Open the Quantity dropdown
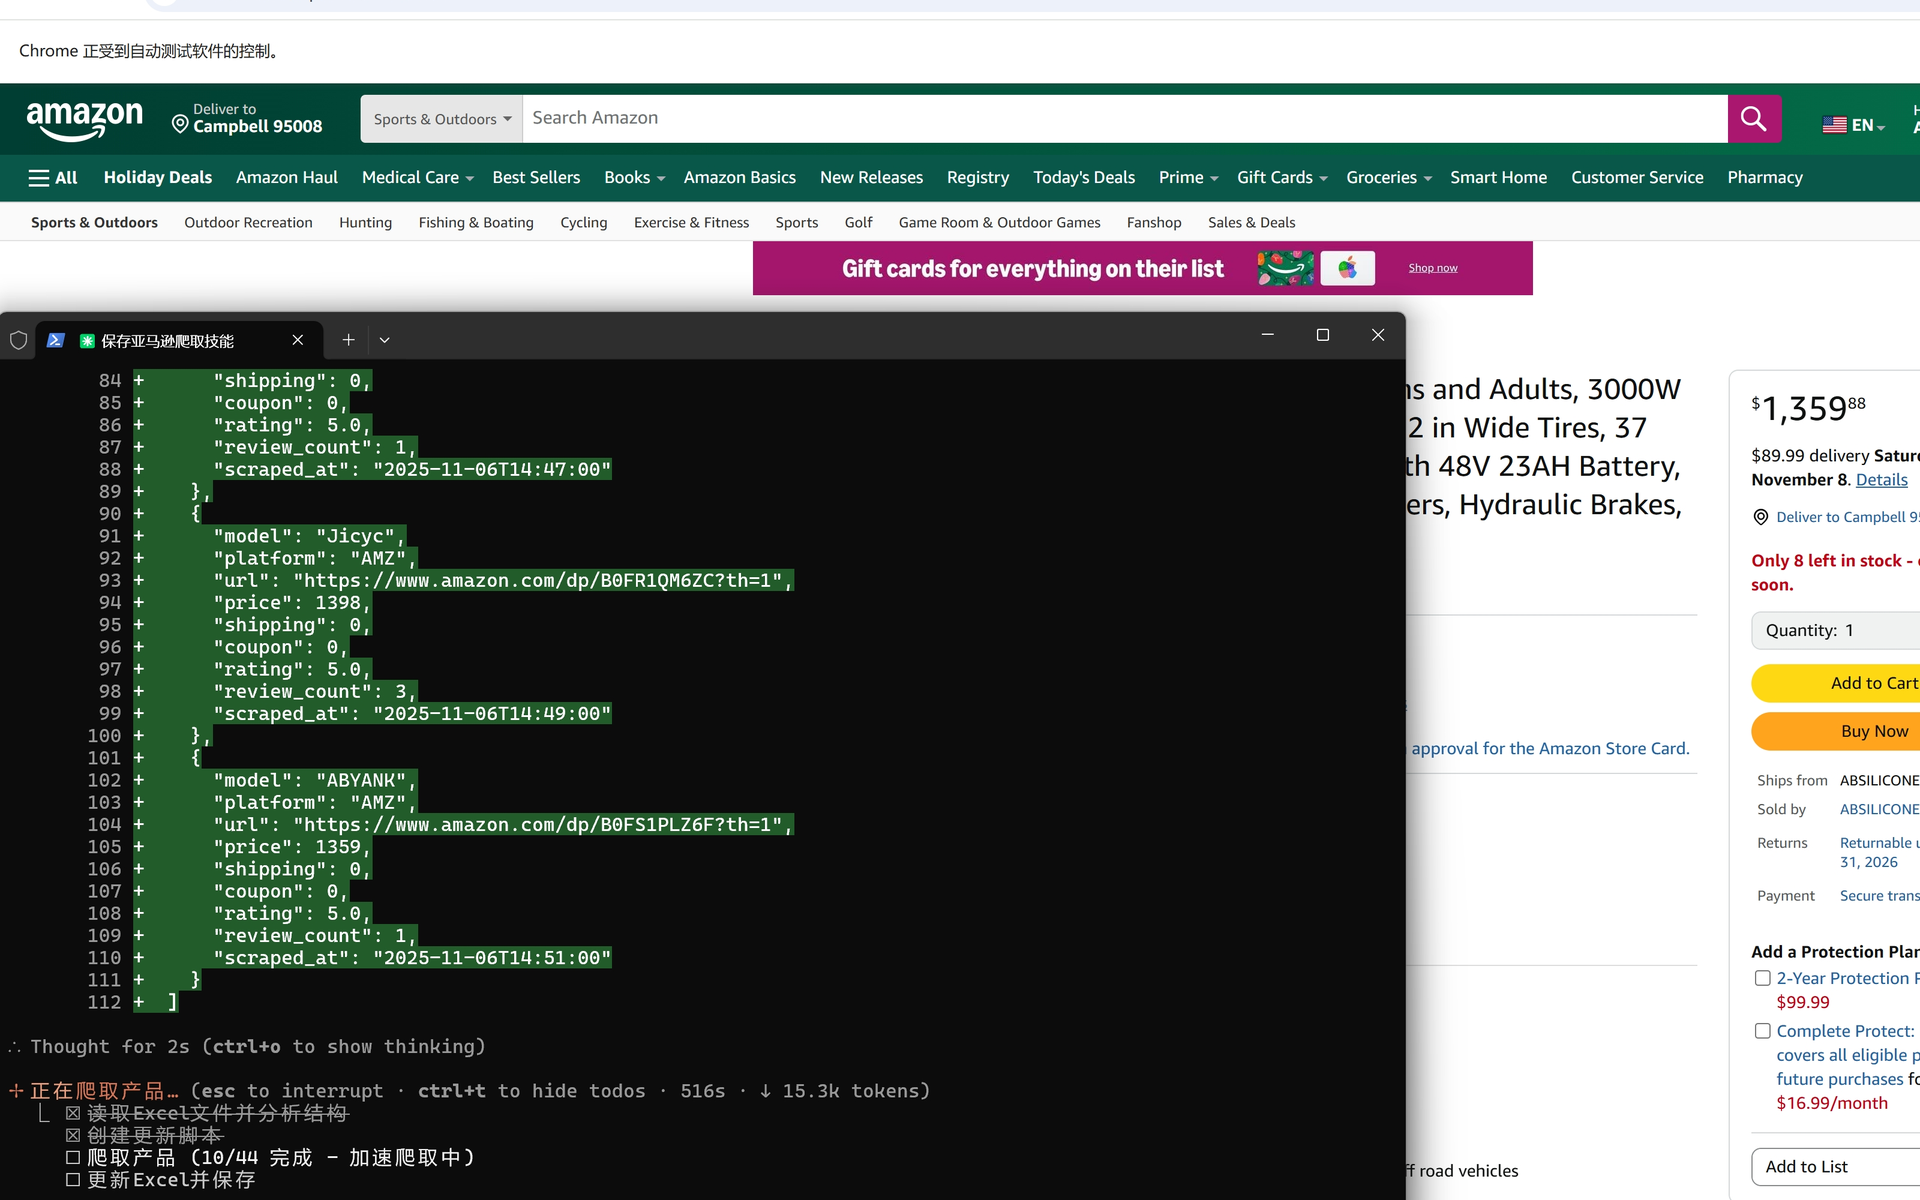 coord(1836,630)
